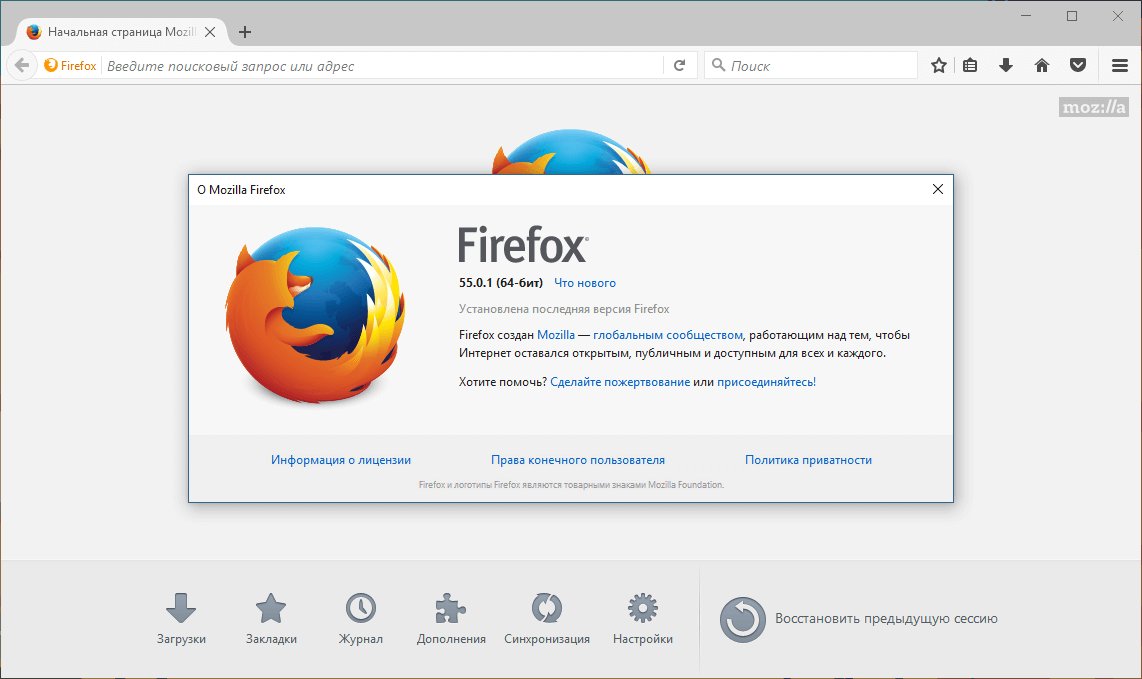The width and height of the screenshot is (1142, 679).
Task: Open Дополнения add-ons shortcut
Action: pyautogui.click(x=451, y=619)
